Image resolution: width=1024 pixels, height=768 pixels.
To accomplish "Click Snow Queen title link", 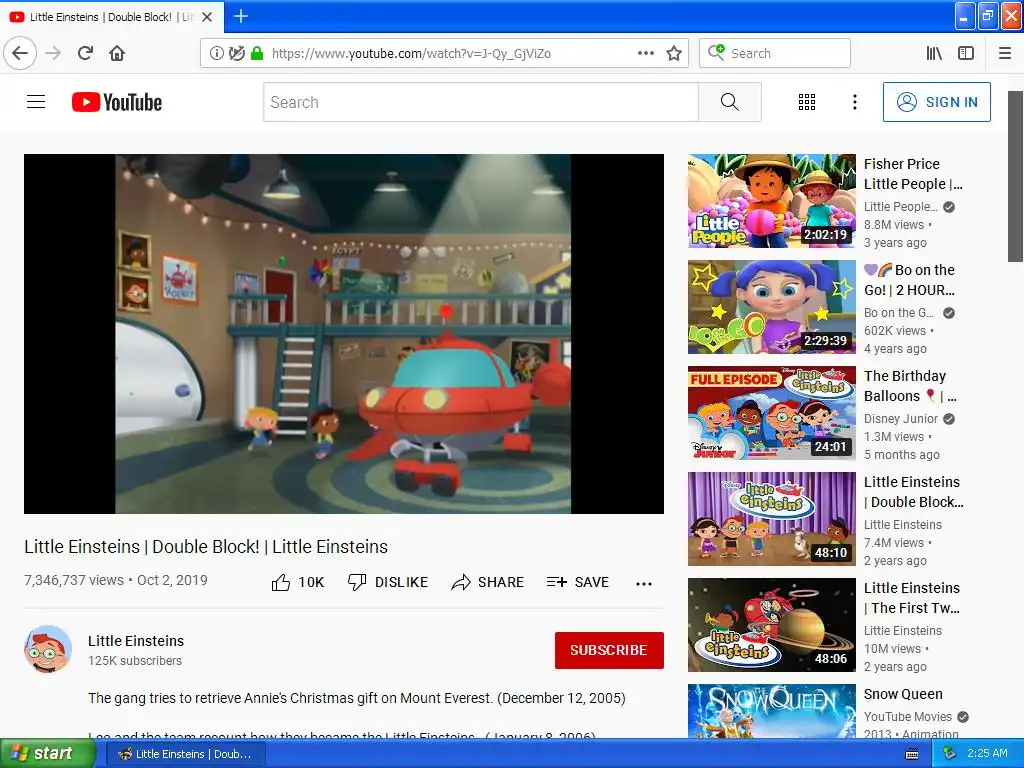I will click(x=903, y=694).
